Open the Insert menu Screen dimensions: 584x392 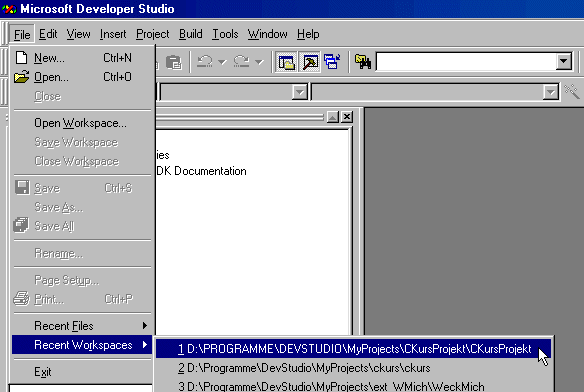(113, 34)
